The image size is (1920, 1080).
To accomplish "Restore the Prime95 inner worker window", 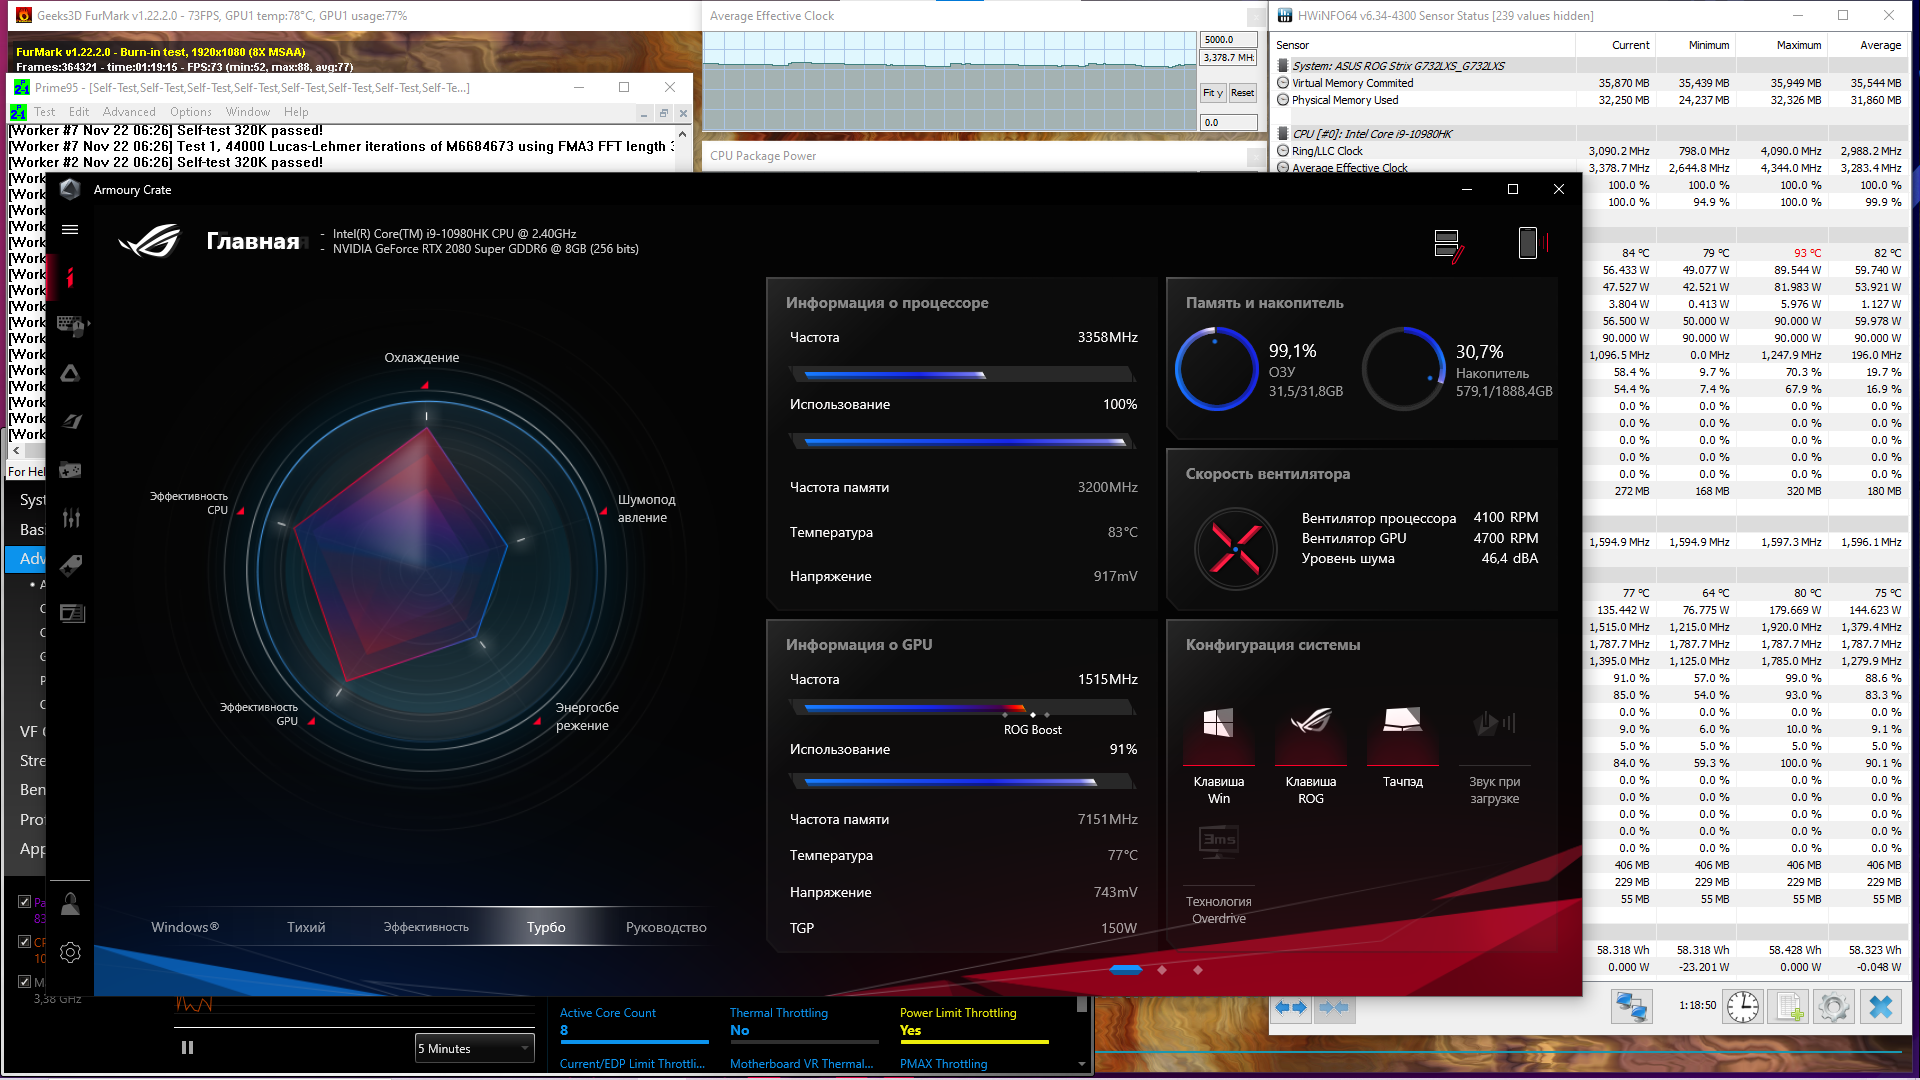I will (x=663, y=113).
